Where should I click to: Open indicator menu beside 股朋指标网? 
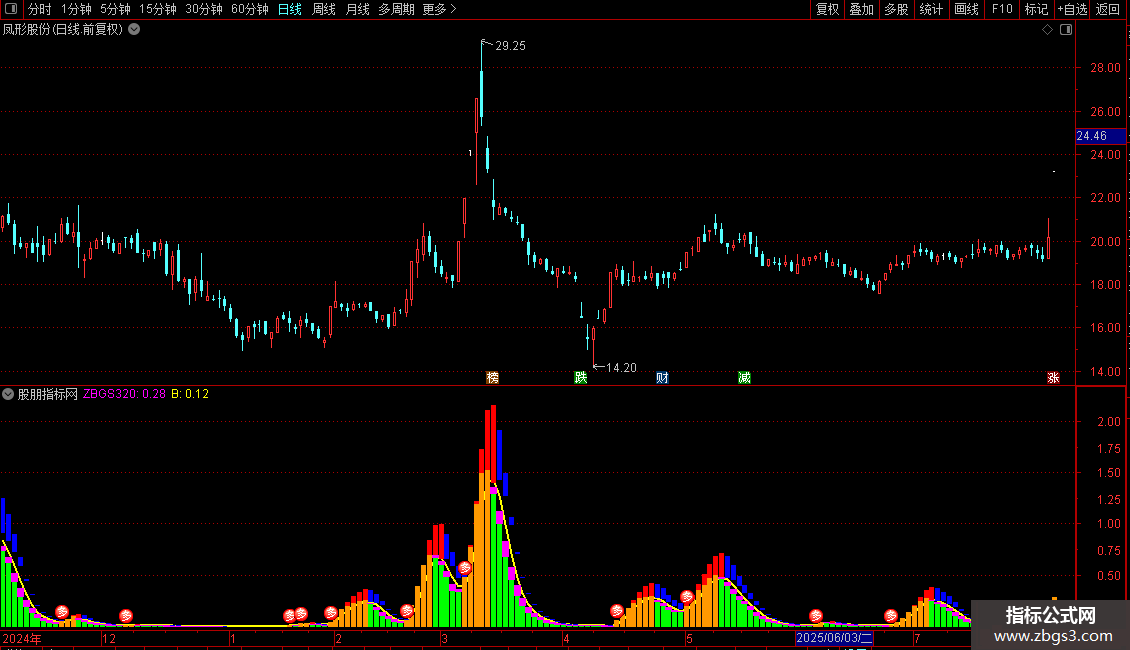8,394
